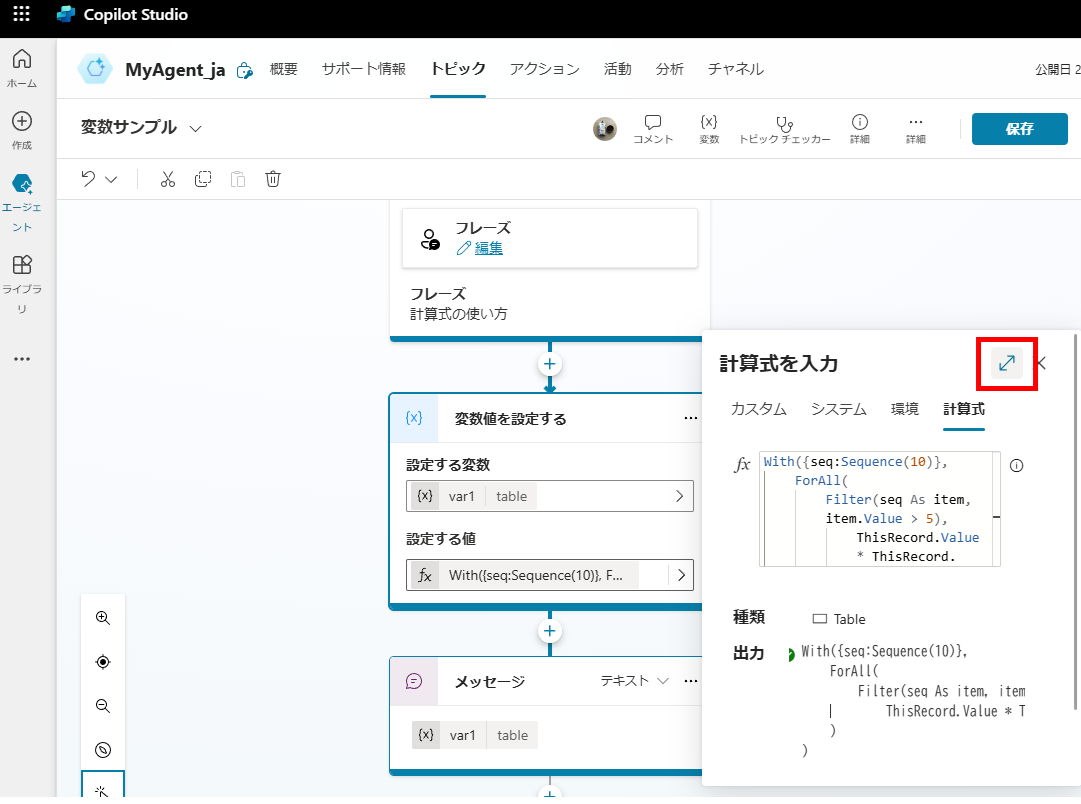Open the アクション tab
1081x804 pixels.
[x=544, y=69]
